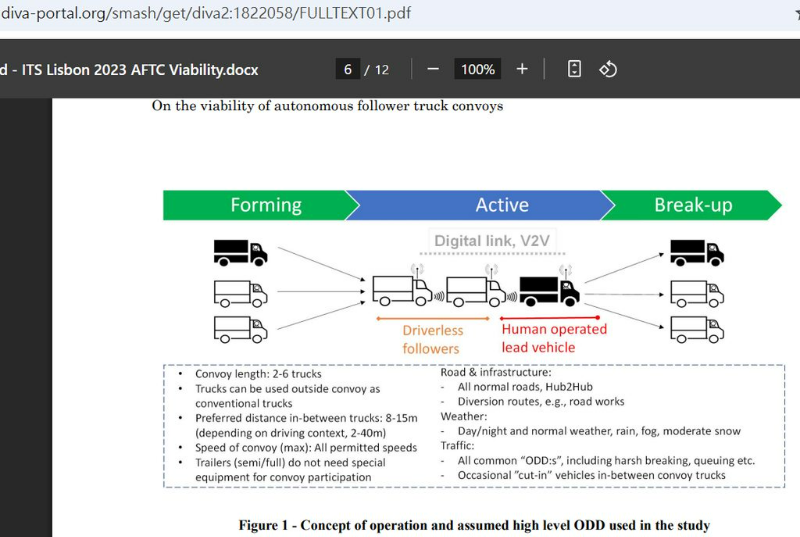
Task: Click the zoom in plus button
Action: click(x=522, y=69)
